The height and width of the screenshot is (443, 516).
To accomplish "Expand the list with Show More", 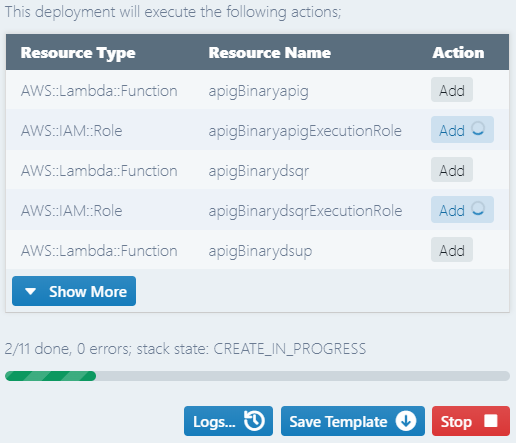I will tap(74, 291).
